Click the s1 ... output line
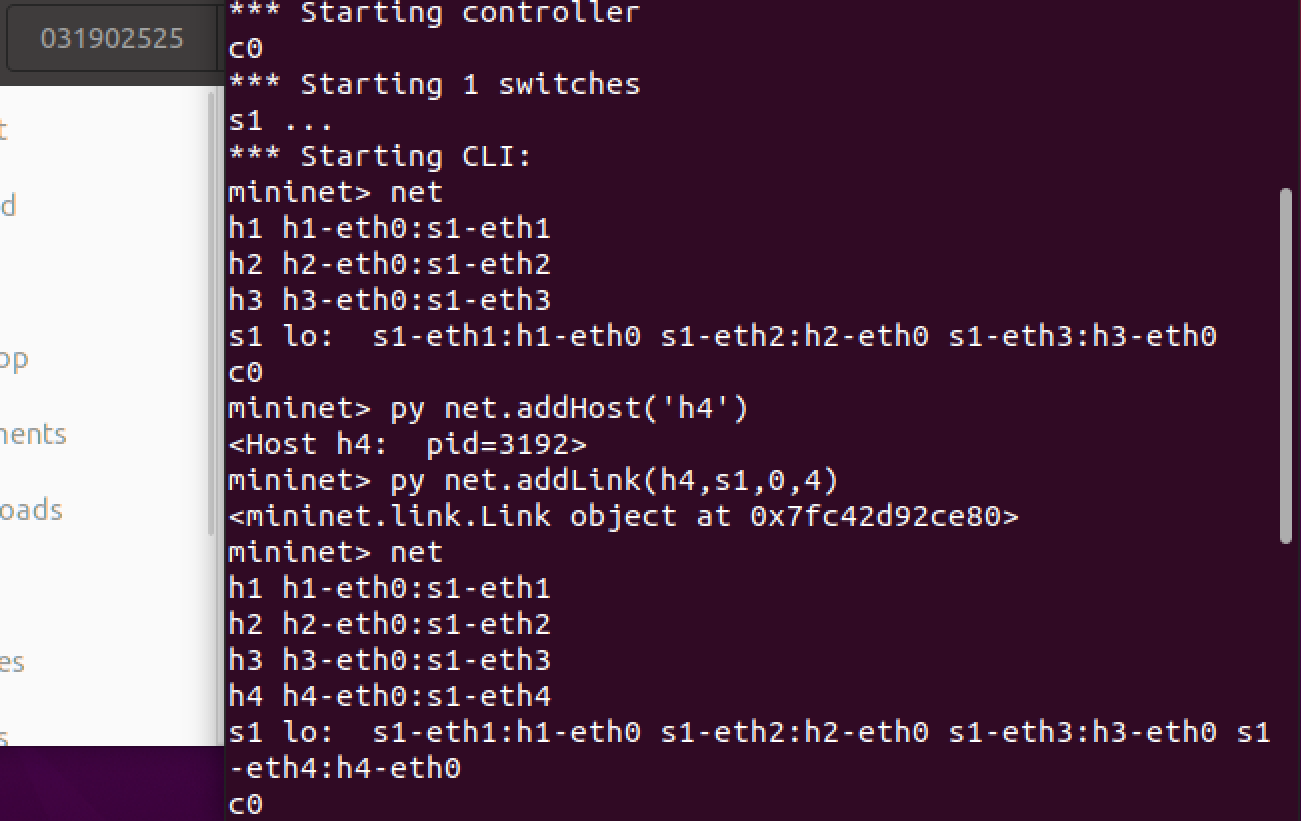1301x821 pixels. point(281,121)
